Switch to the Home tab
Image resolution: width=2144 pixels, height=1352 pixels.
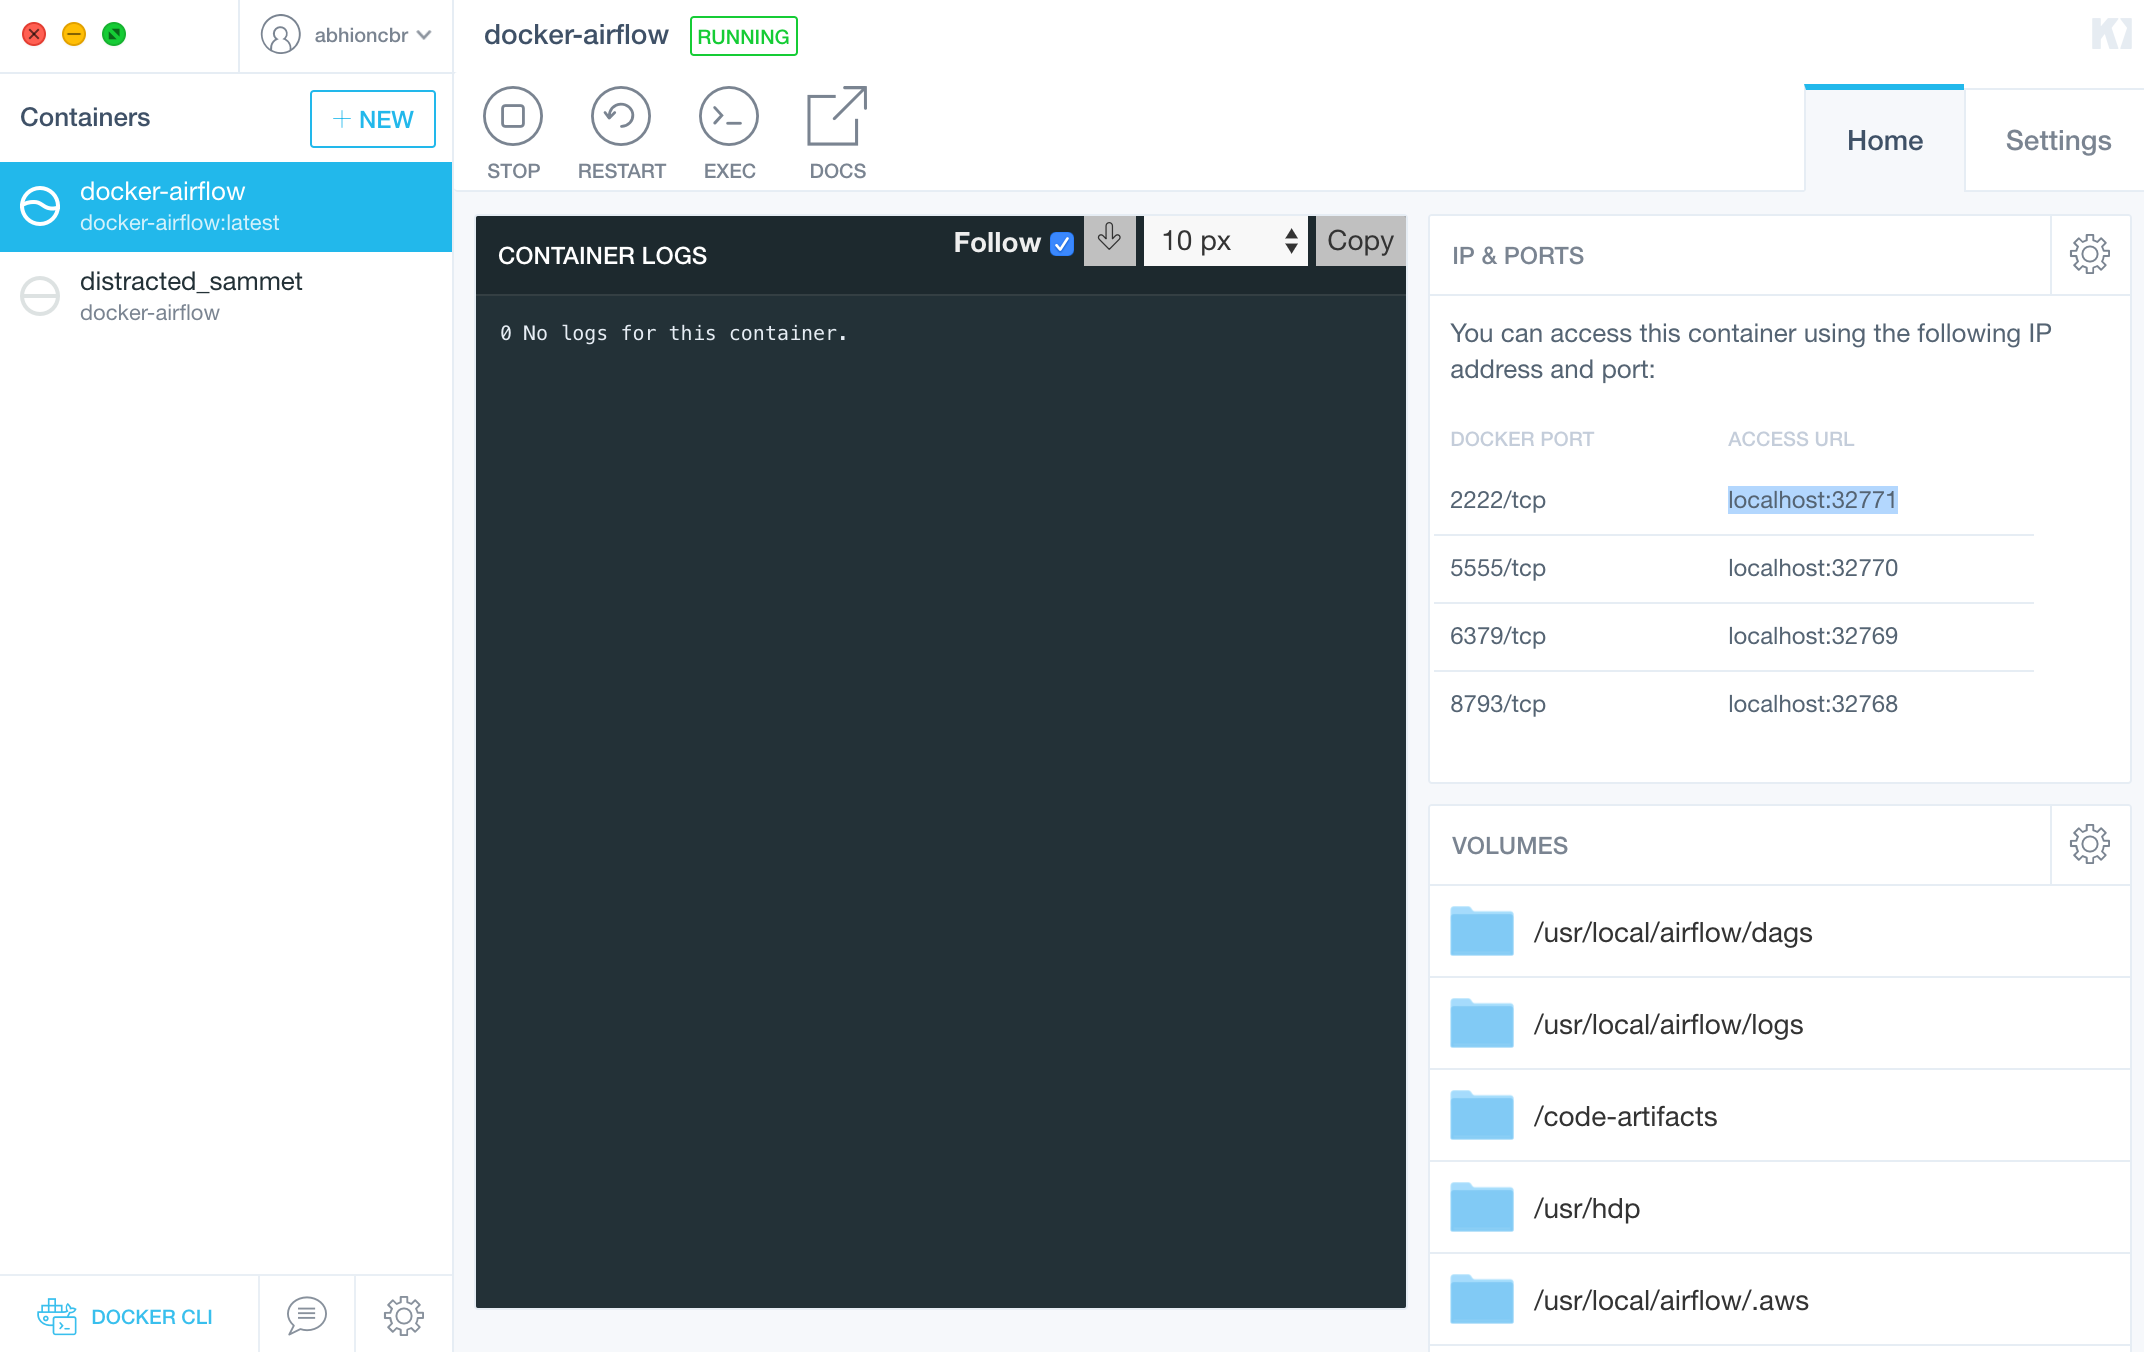1886,139
